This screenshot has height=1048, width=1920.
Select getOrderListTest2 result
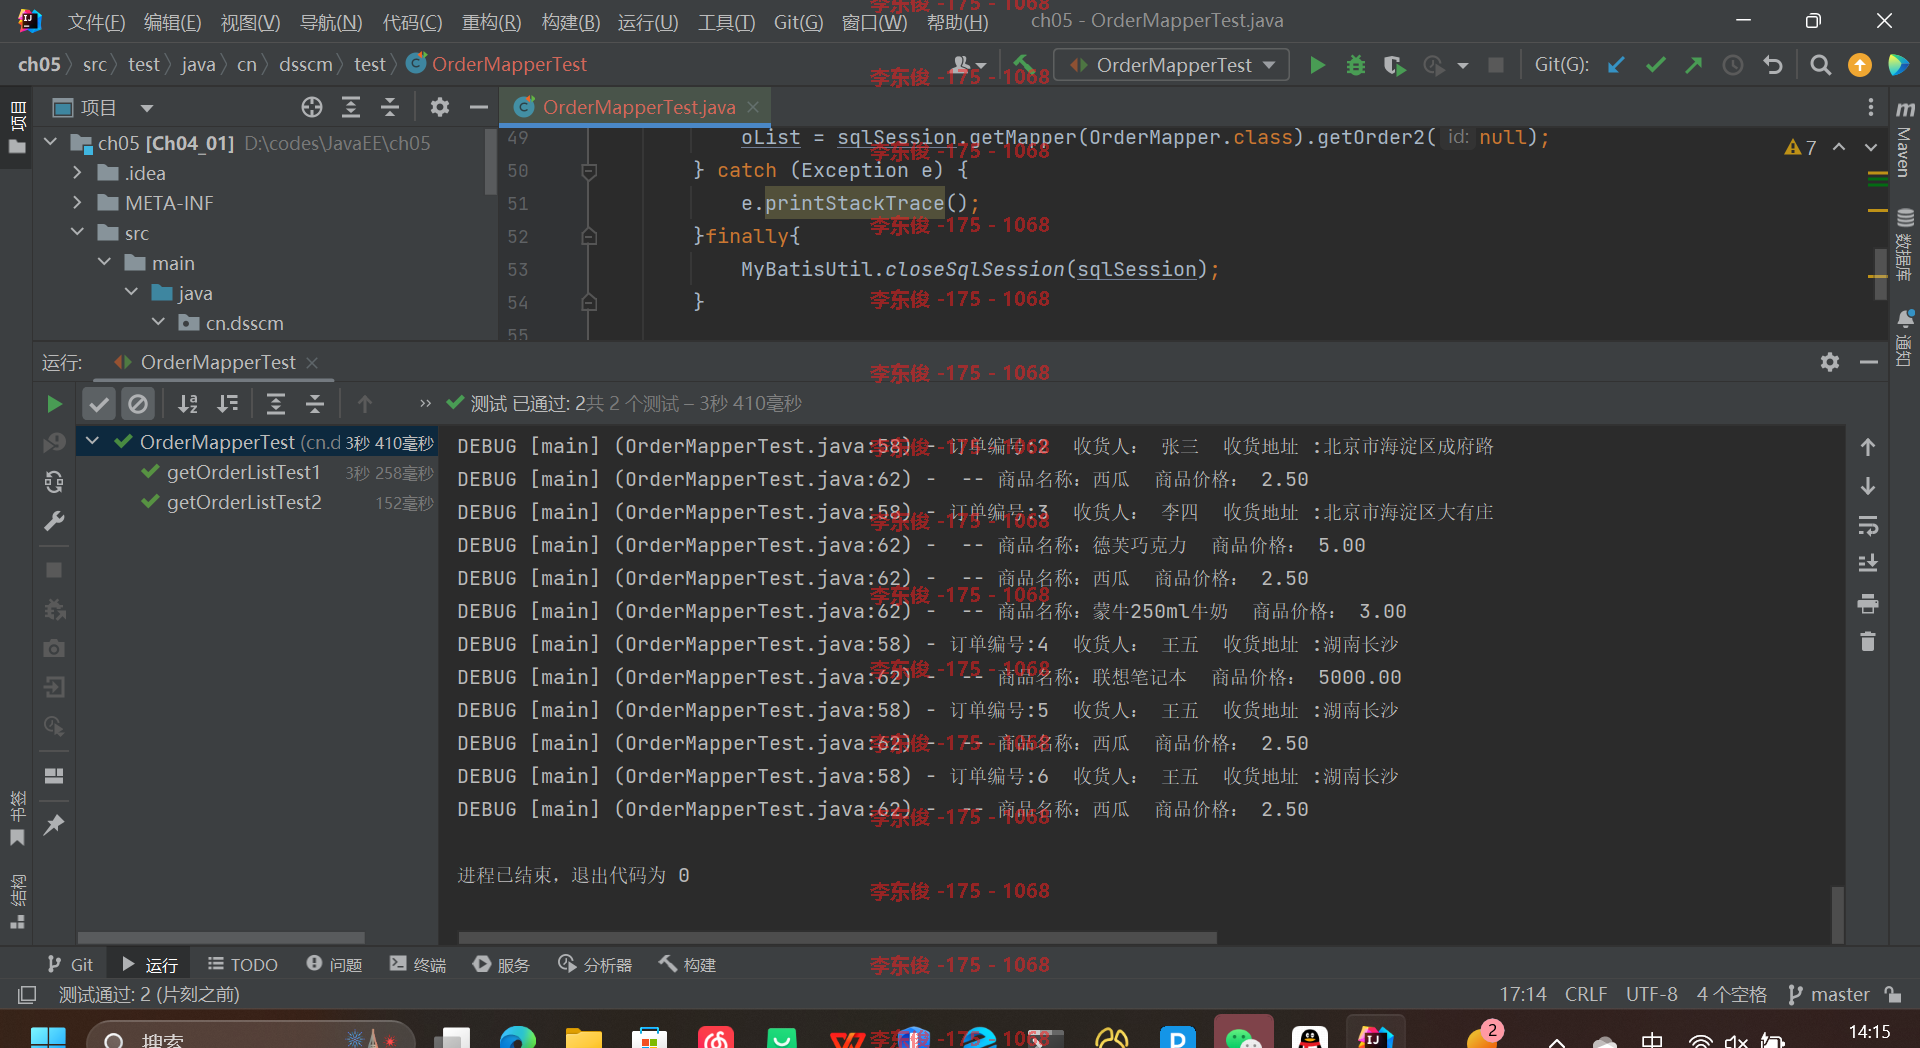[x=243, y=502]
